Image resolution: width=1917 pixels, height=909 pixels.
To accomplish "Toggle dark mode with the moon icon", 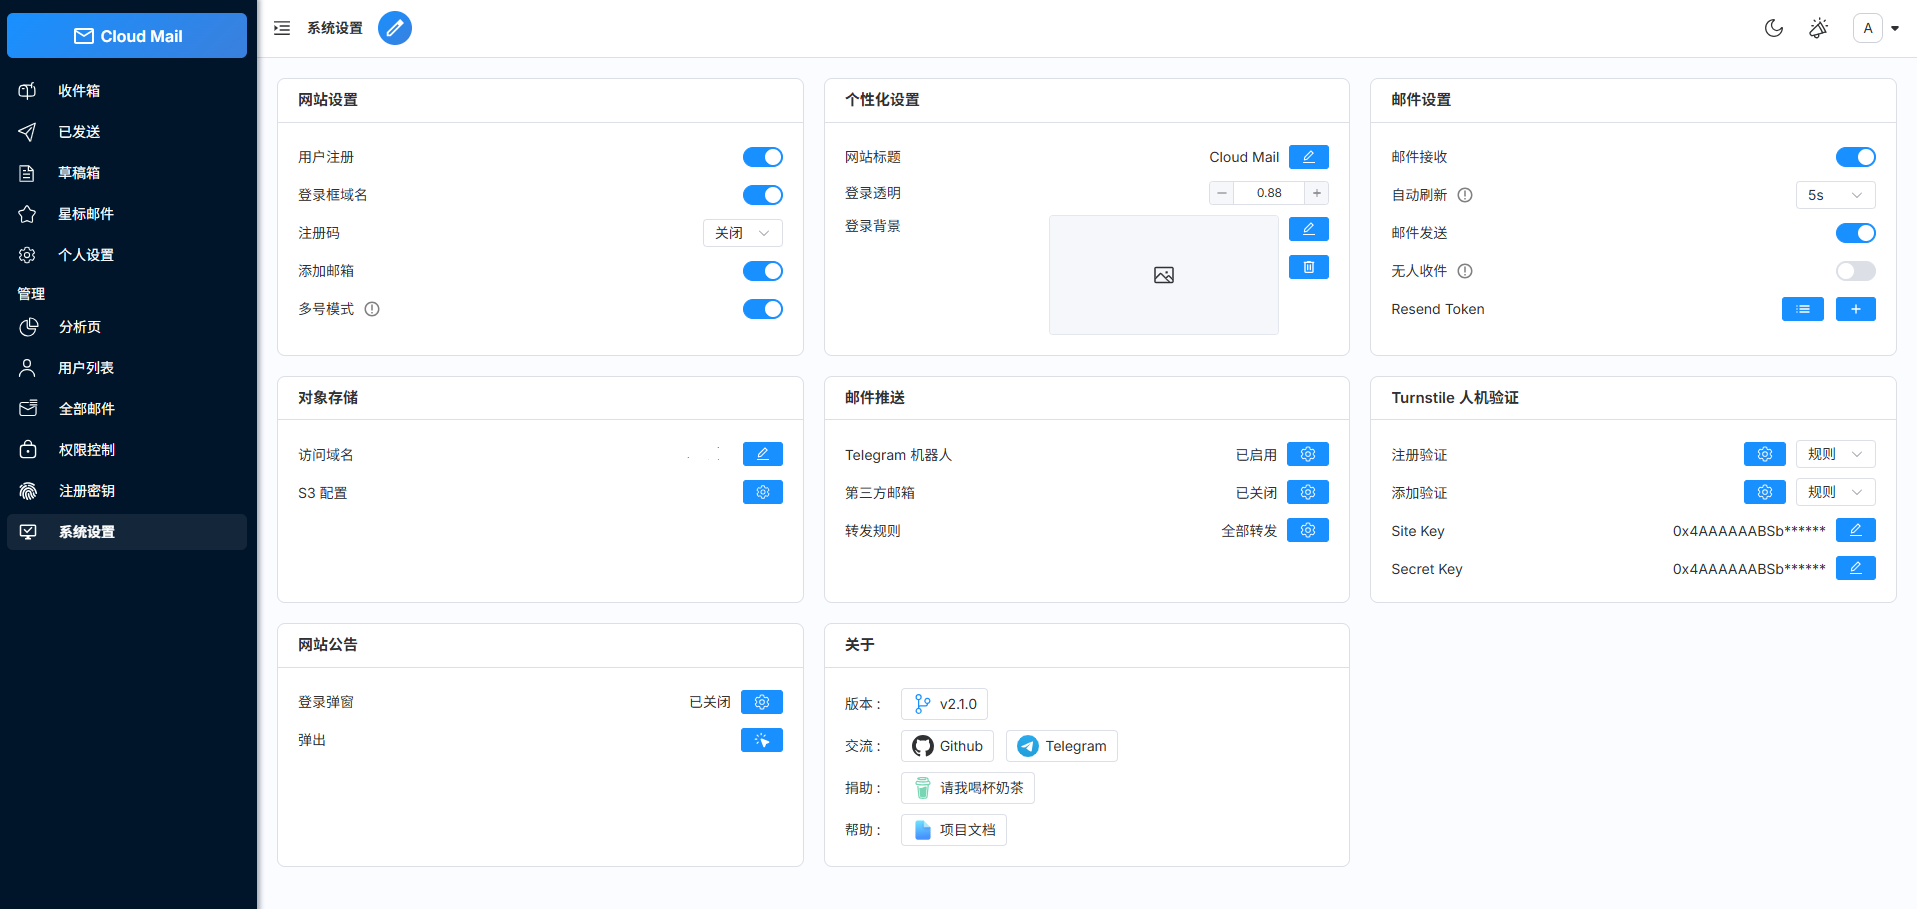I will coord(1773,28).
